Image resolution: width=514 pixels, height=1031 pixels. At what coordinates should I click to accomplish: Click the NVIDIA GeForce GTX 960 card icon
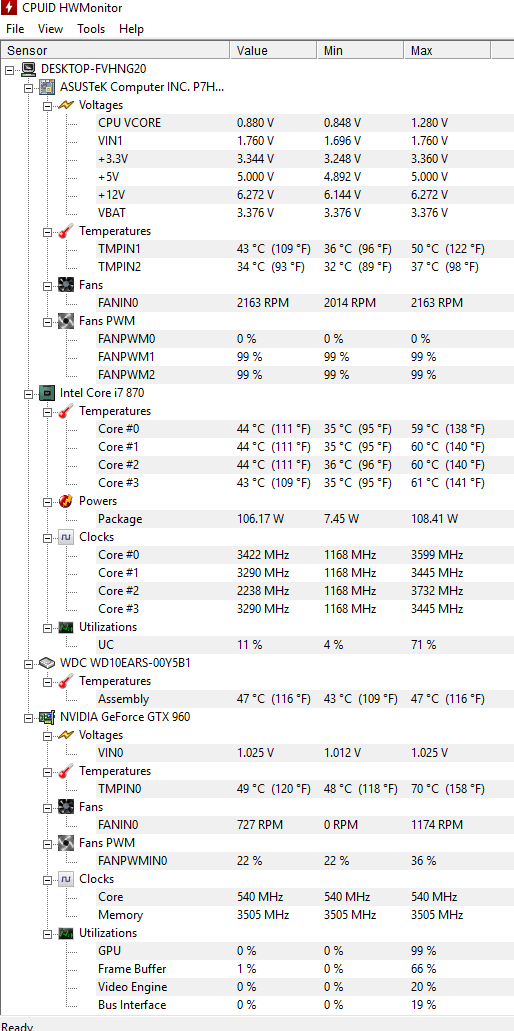(47, 717)
